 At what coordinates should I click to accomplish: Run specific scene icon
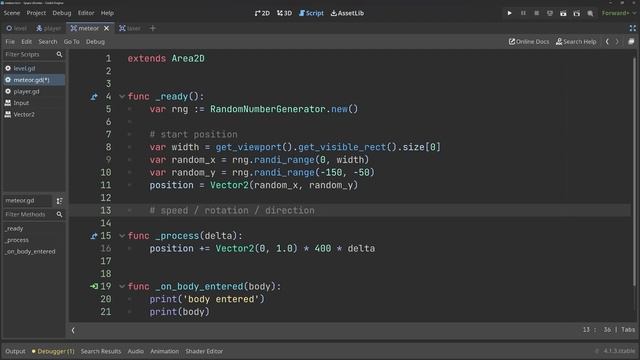click(577, 13)
